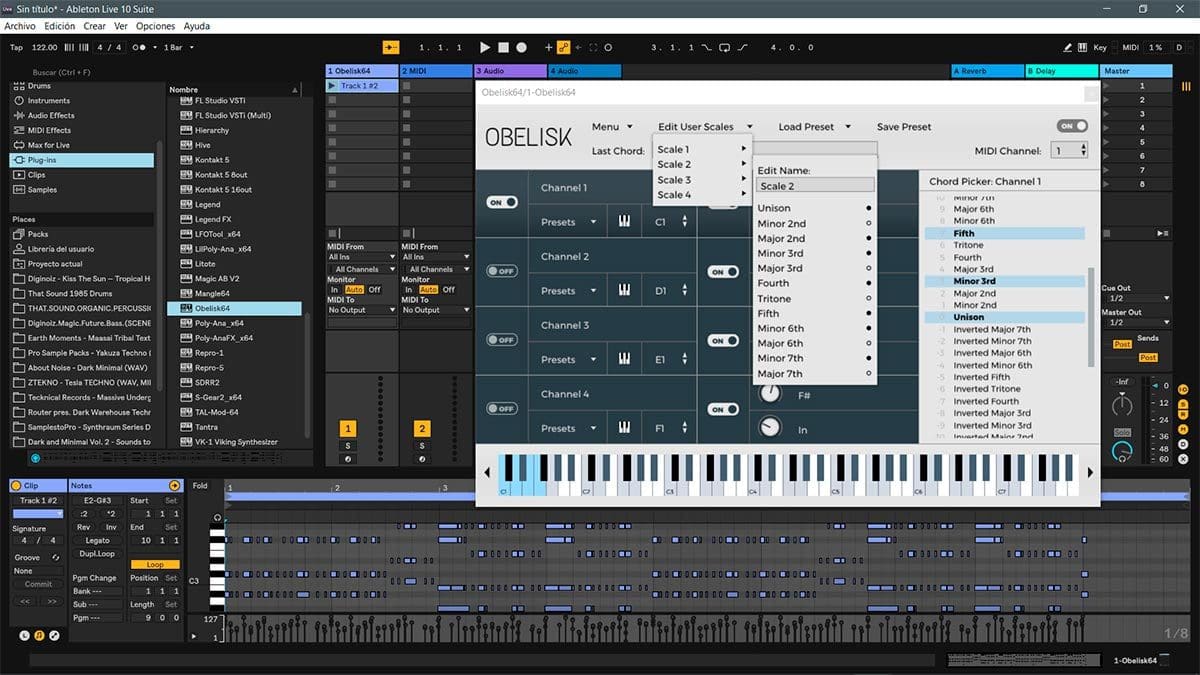Click the Key map mode switch
Image resolution: width=1200 pixels, height=675 pixels.
[x=1100, y=47]
